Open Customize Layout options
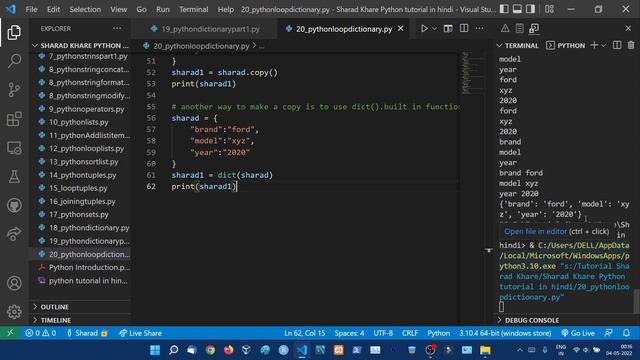Screen dimensions: 640x360 [x=549, y=9]
